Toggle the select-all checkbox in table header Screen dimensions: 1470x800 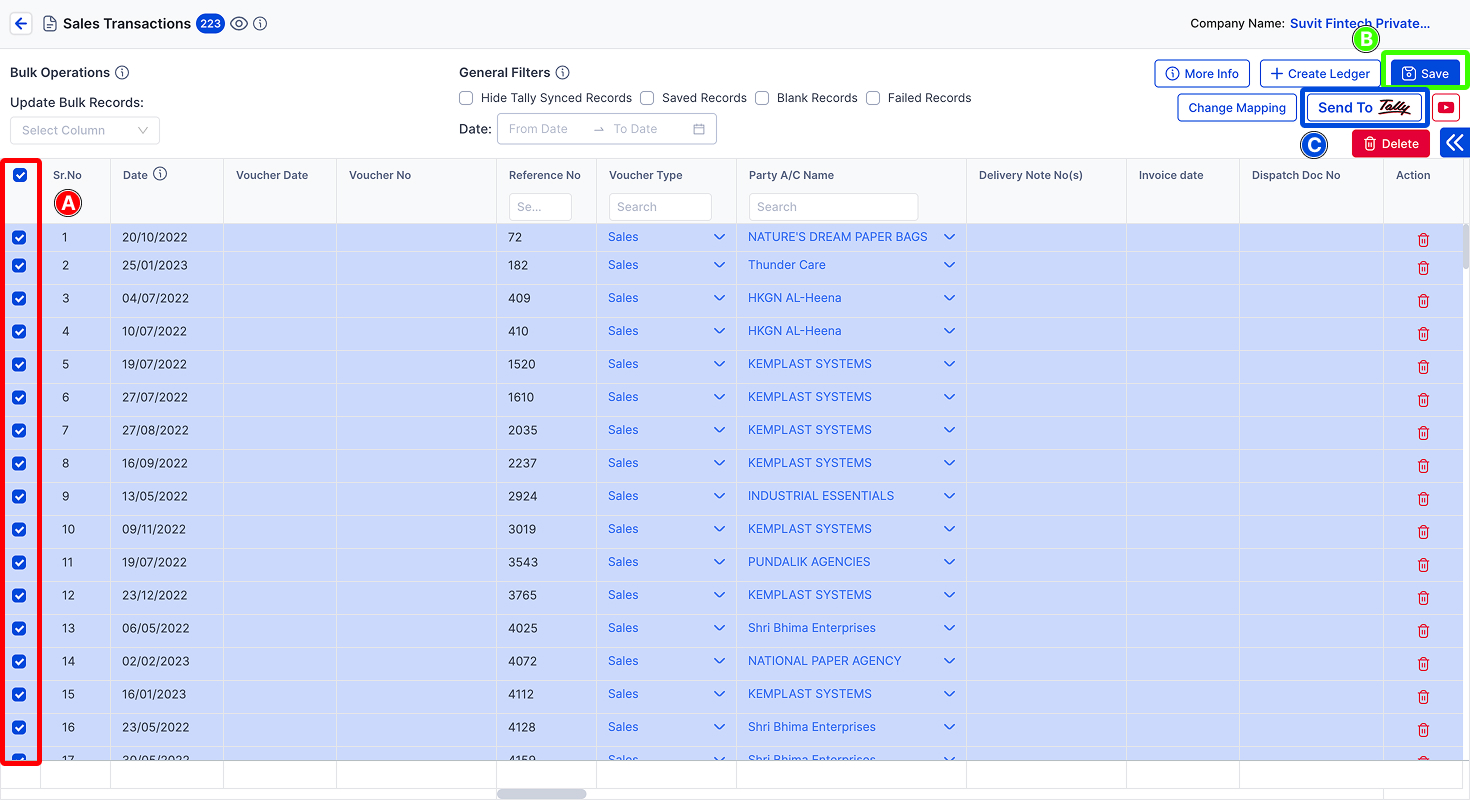tap(20, 175)
